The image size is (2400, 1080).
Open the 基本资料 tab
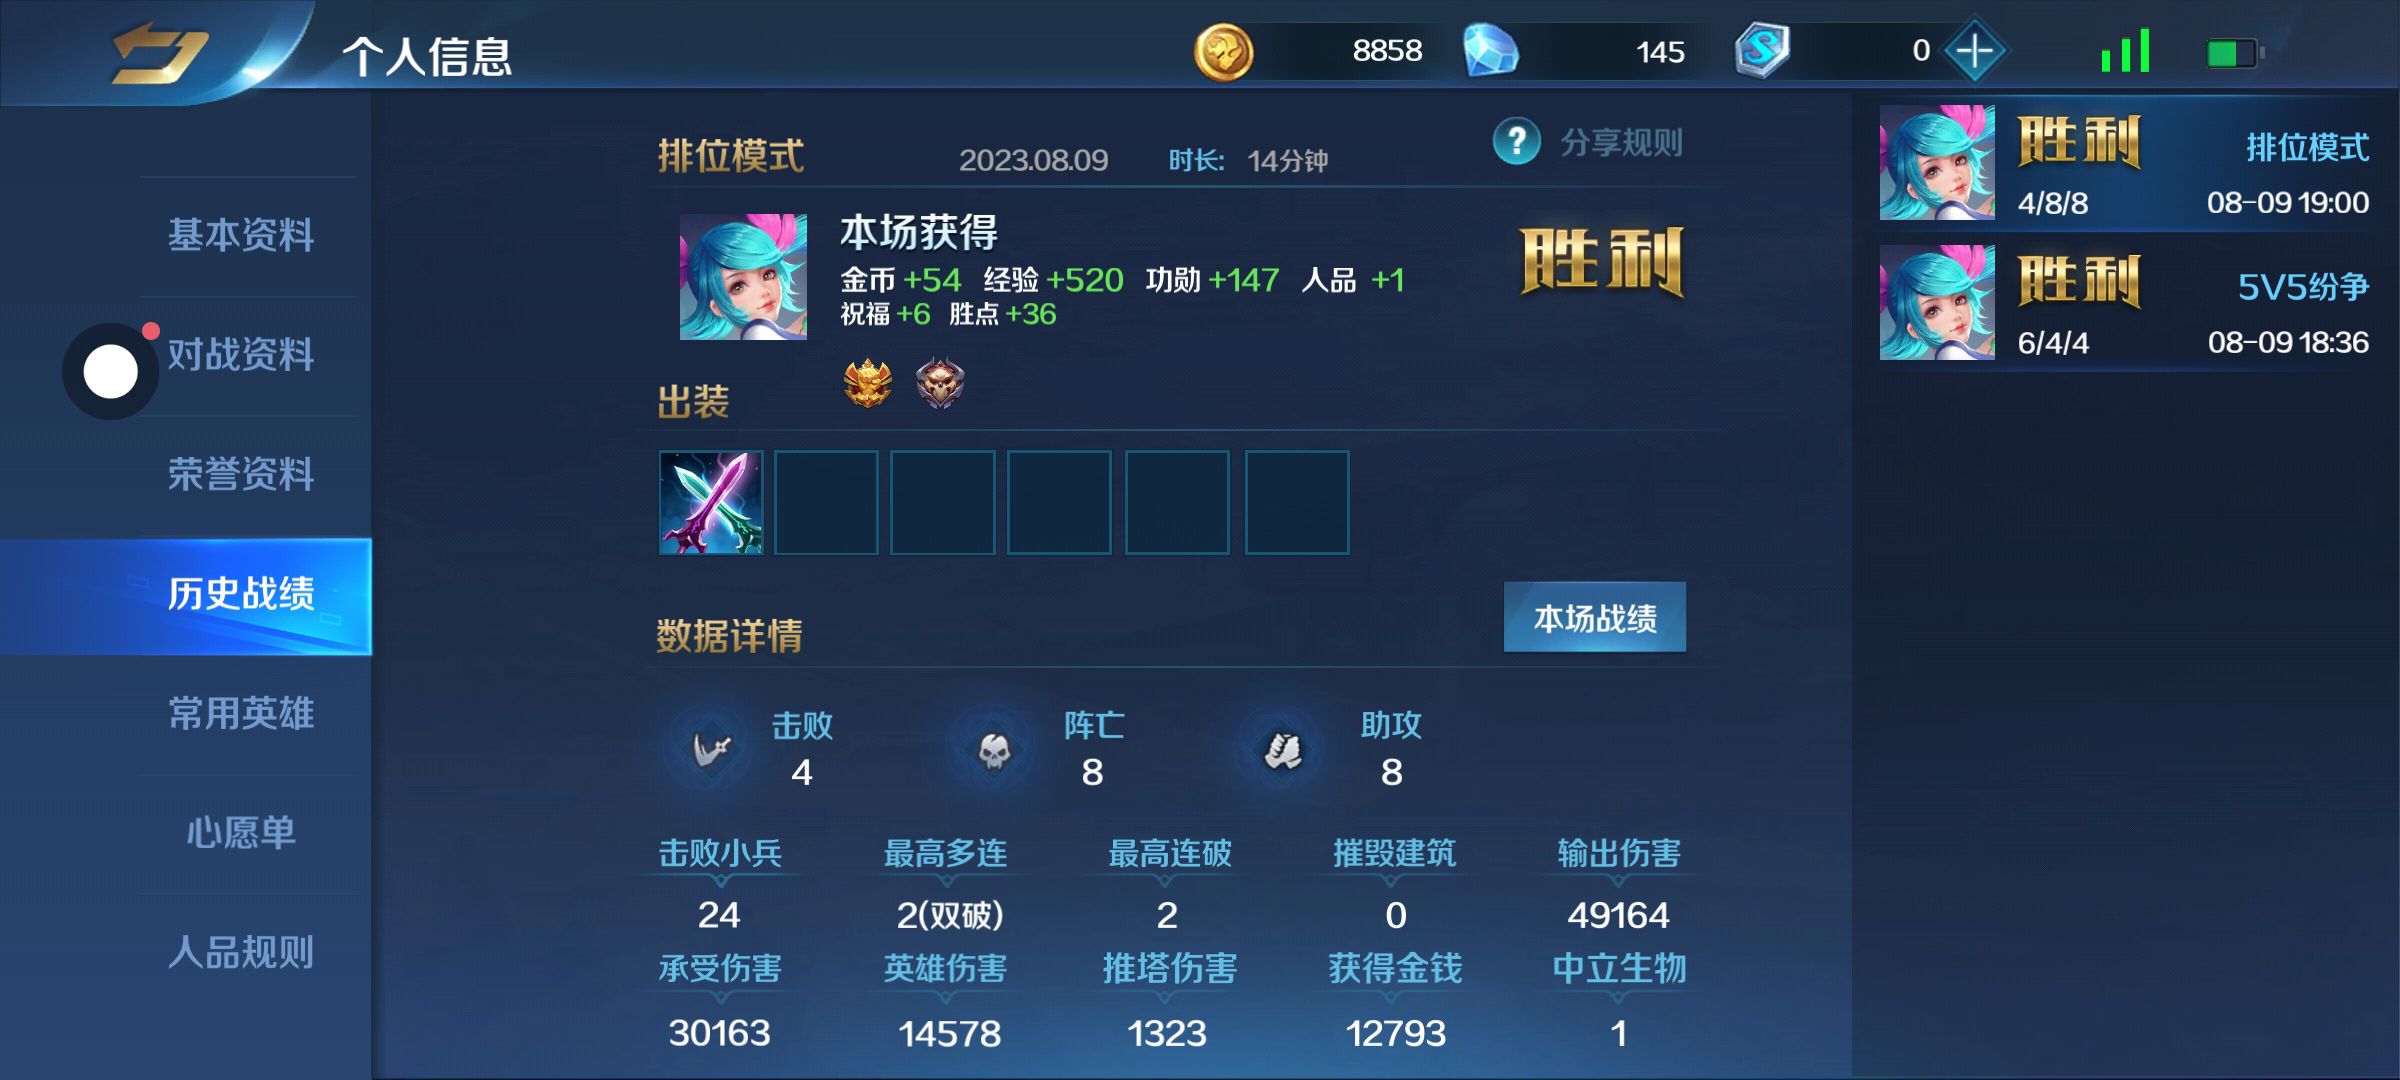click(241, 236)
